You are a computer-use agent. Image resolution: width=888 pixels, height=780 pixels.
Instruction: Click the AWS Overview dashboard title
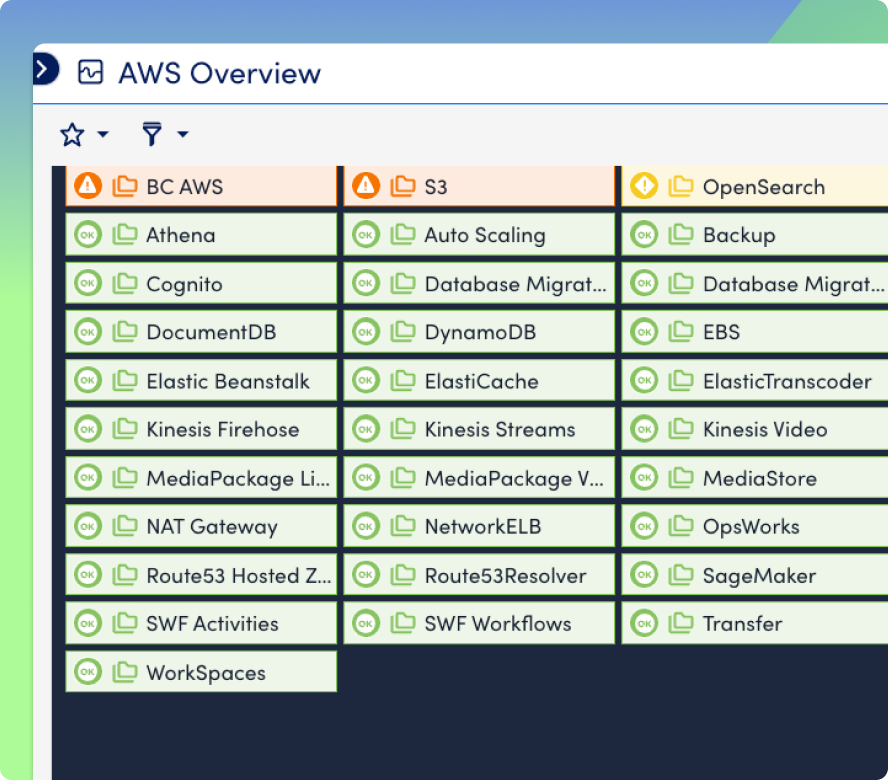click(220, 73)
